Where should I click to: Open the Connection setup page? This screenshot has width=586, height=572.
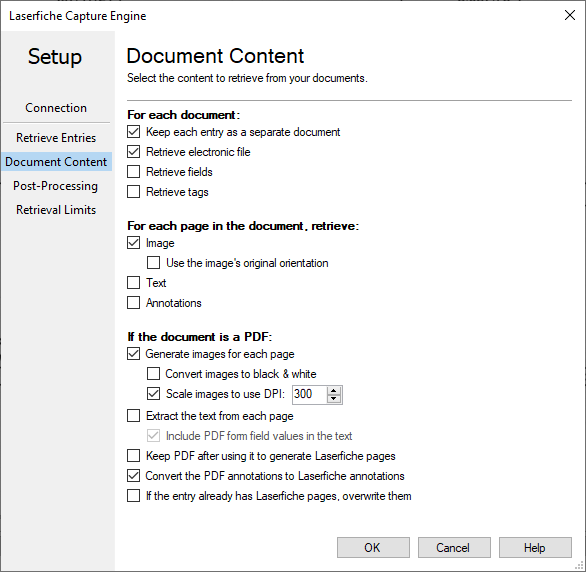(x=56, y=108)
